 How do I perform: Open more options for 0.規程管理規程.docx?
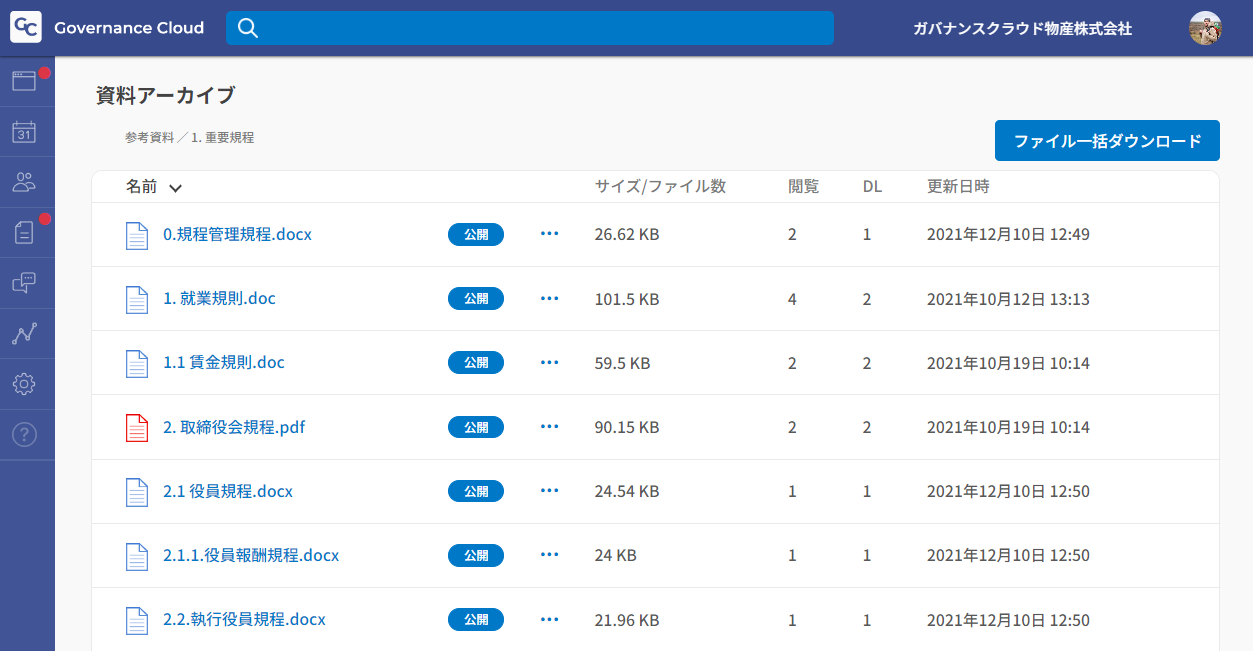coord(549,234)
